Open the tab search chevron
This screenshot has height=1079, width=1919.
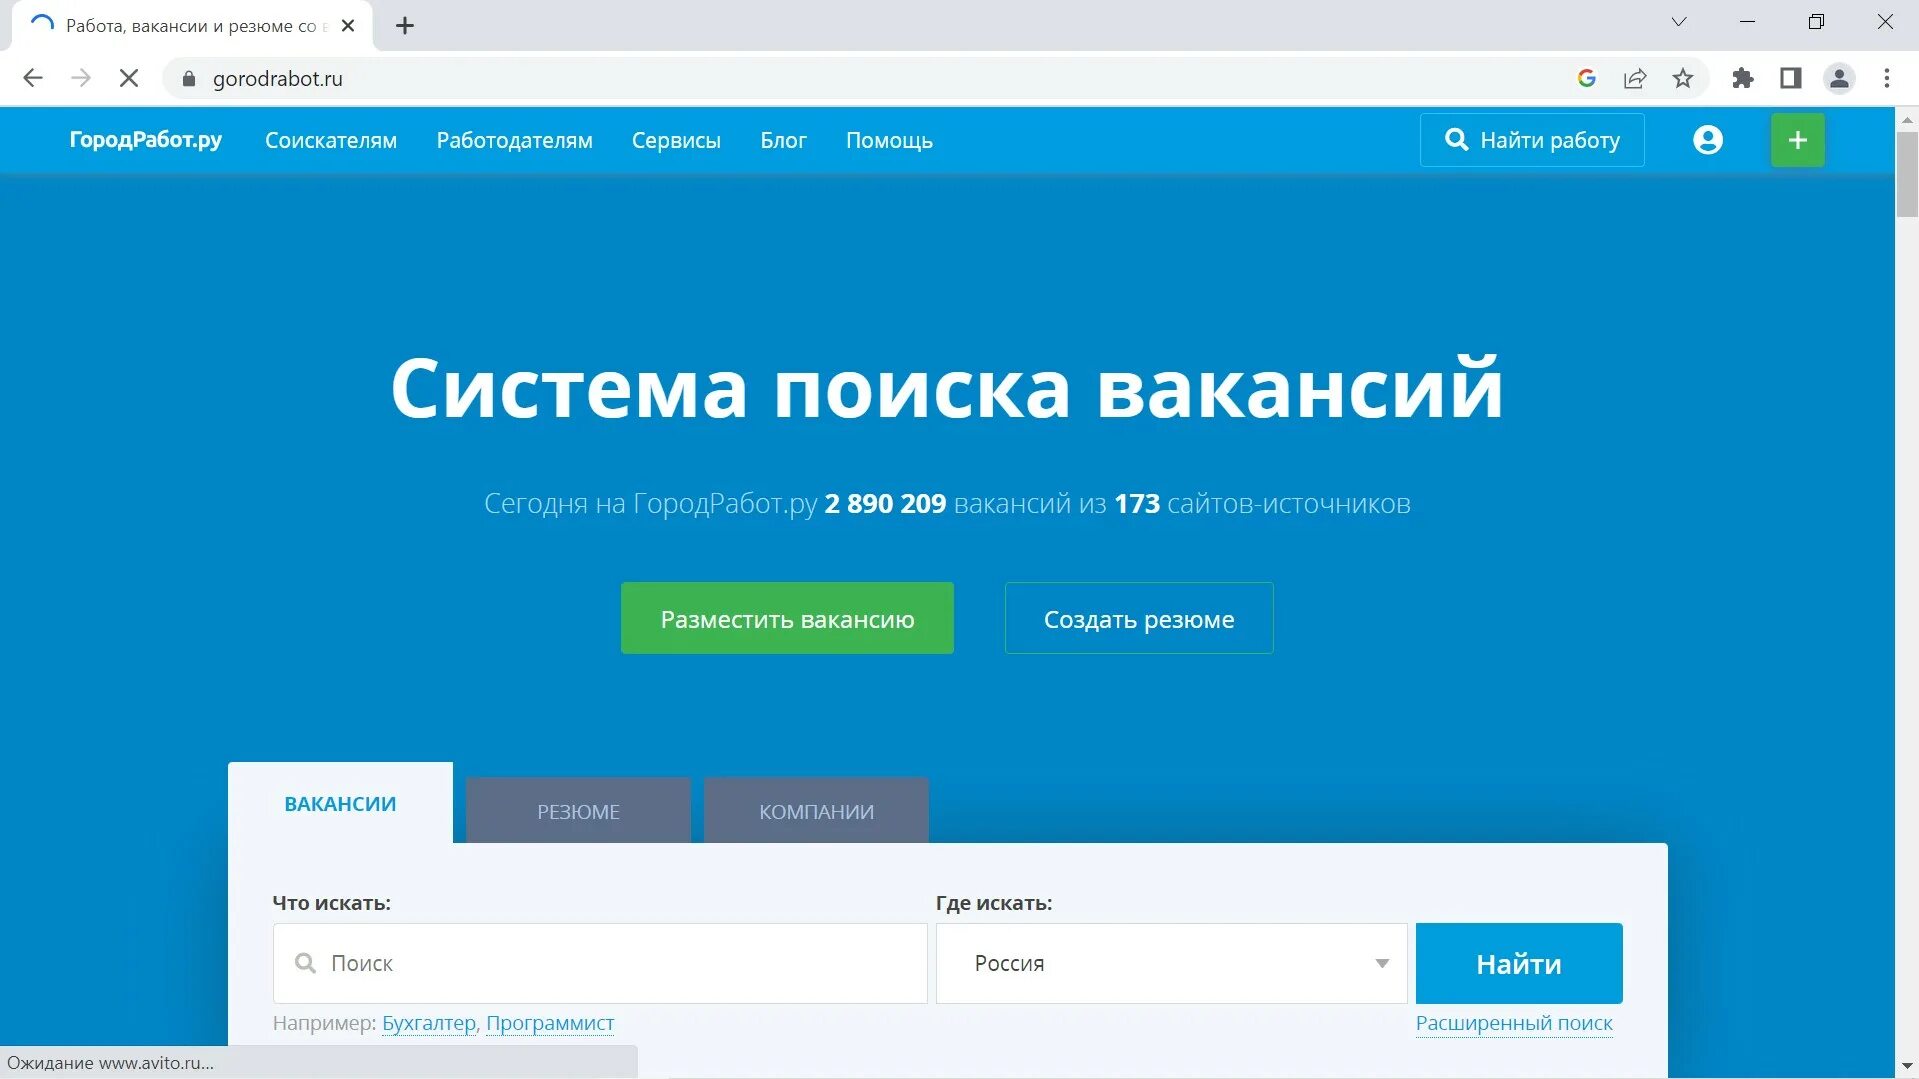pyautogui.click(x=1679, y=22)
